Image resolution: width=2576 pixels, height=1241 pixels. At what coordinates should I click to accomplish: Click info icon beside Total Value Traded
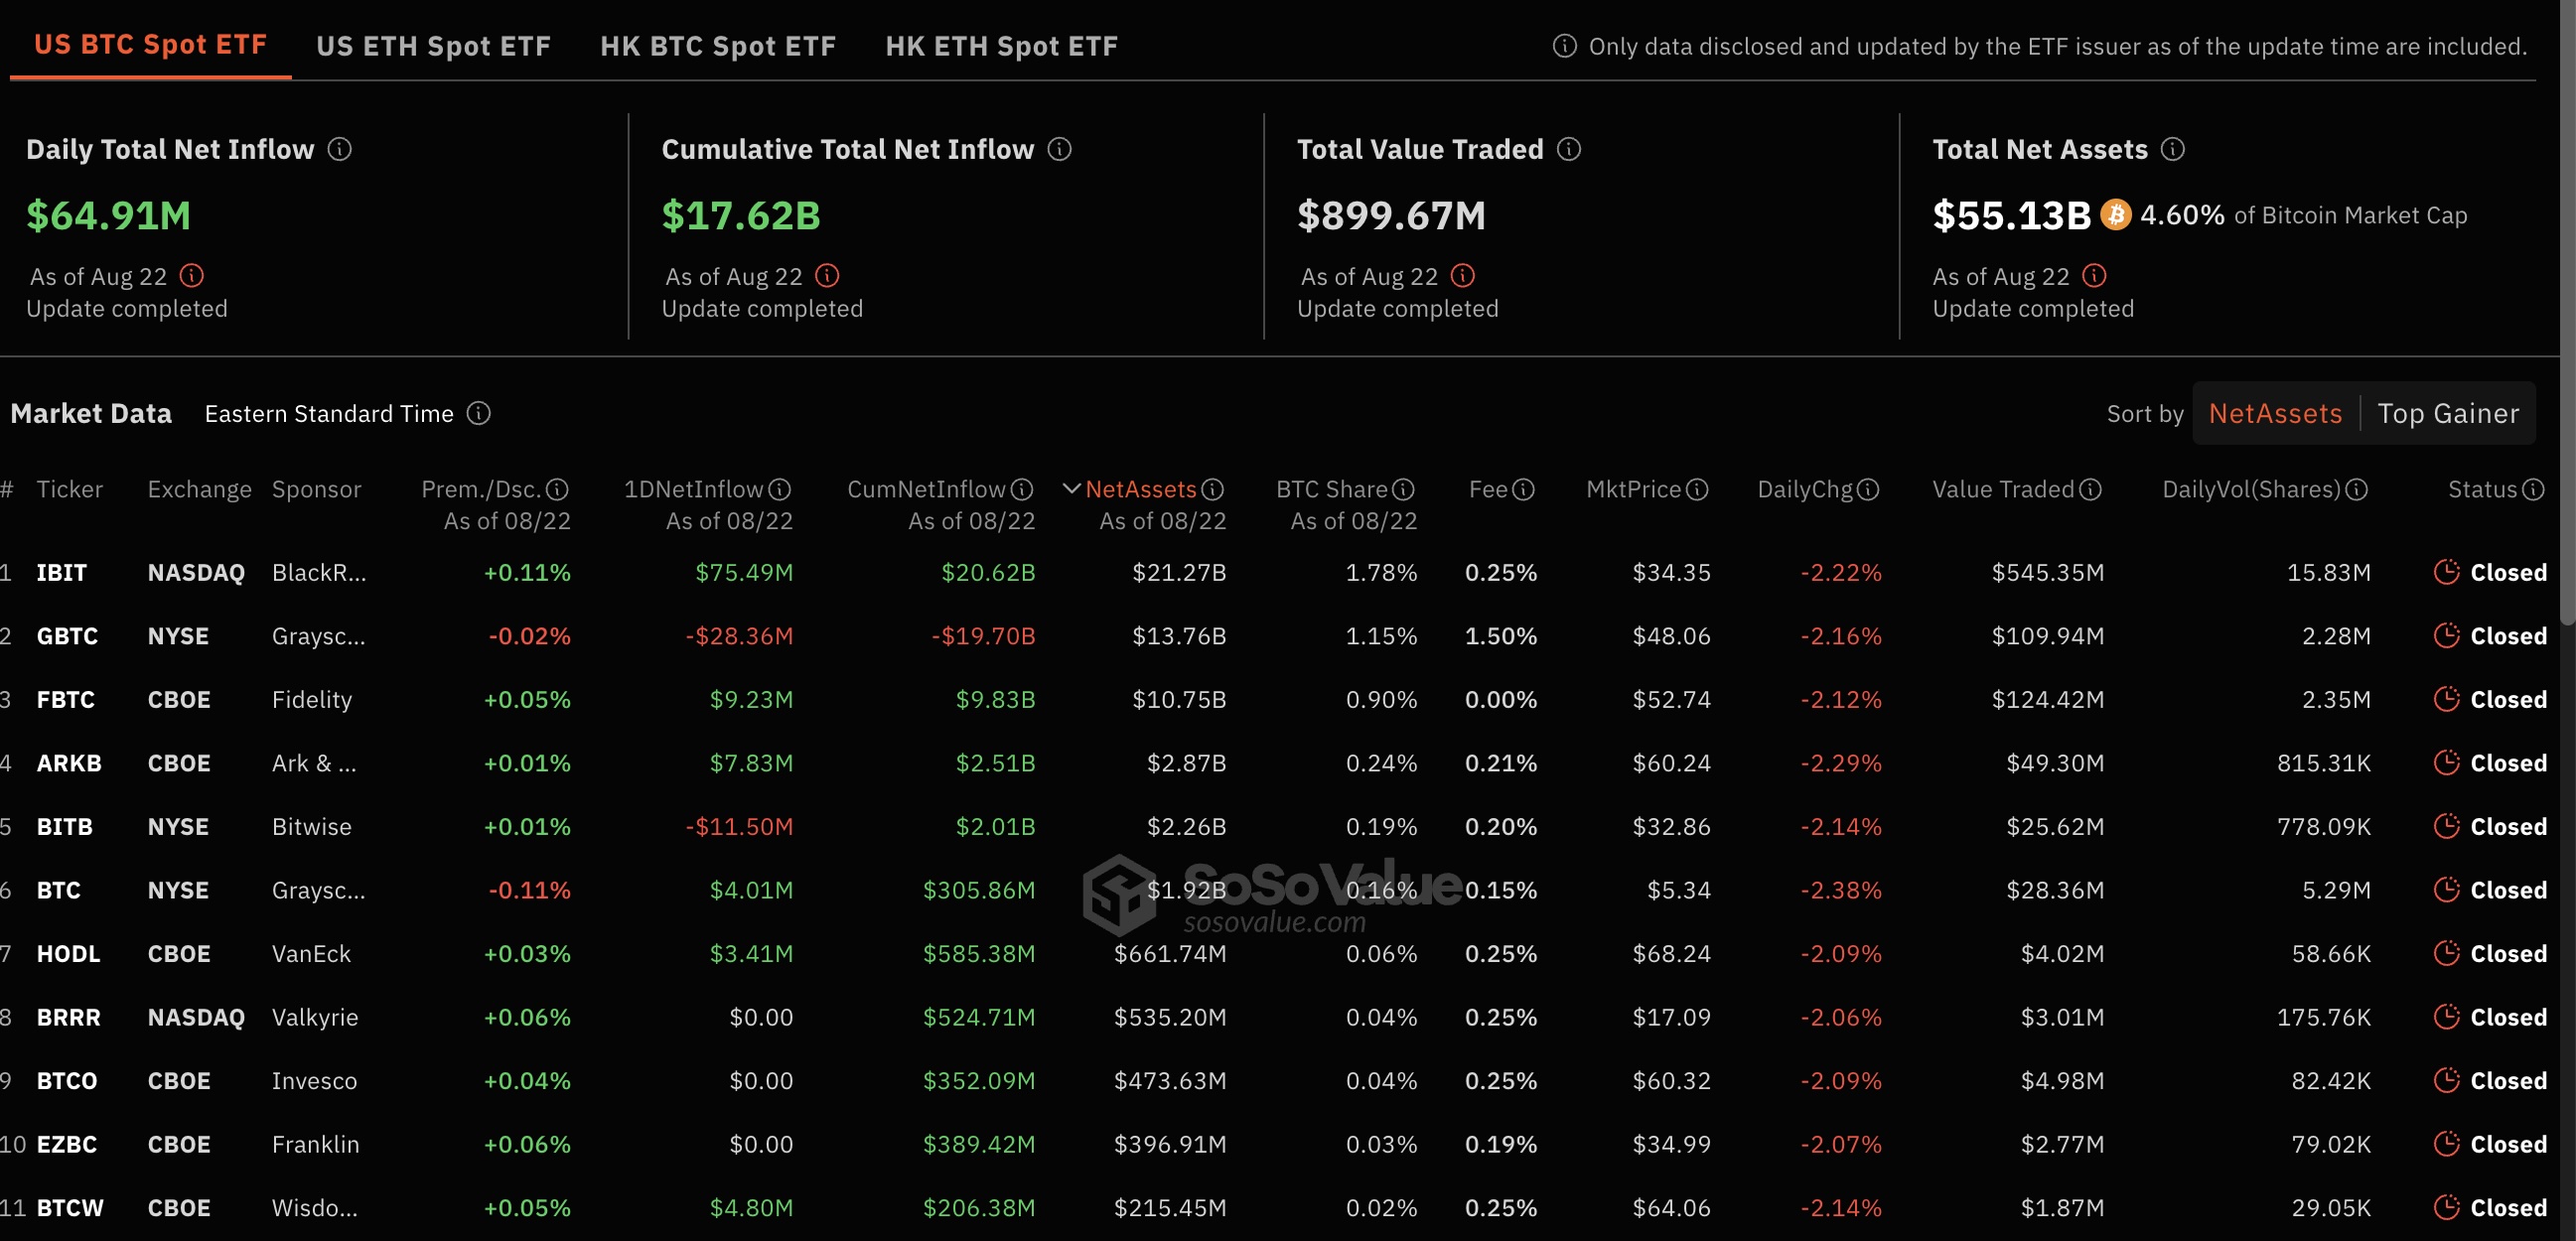point(1569,149)
